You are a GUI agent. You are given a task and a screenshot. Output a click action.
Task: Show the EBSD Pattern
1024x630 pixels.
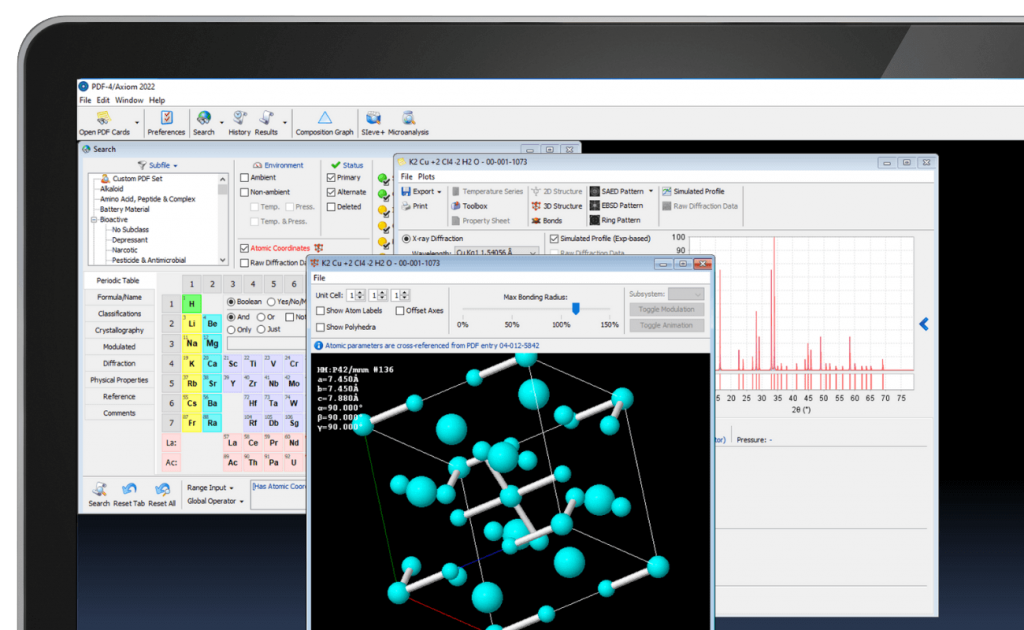616,206
